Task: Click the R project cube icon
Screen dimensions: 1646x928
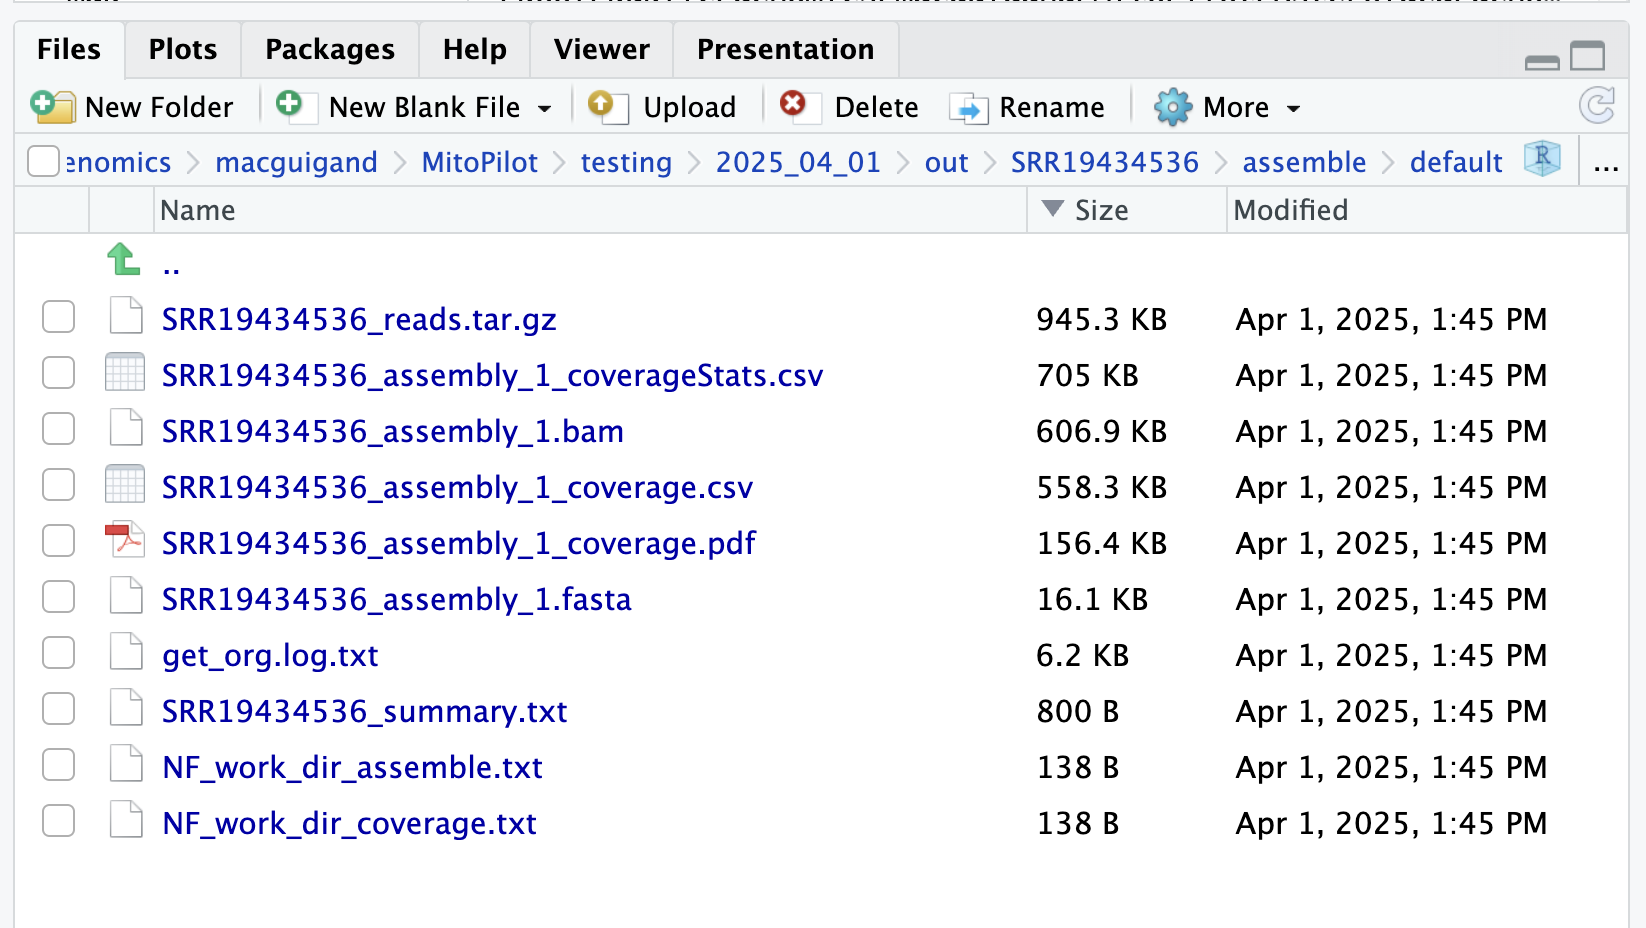Action: [1542, 159]
